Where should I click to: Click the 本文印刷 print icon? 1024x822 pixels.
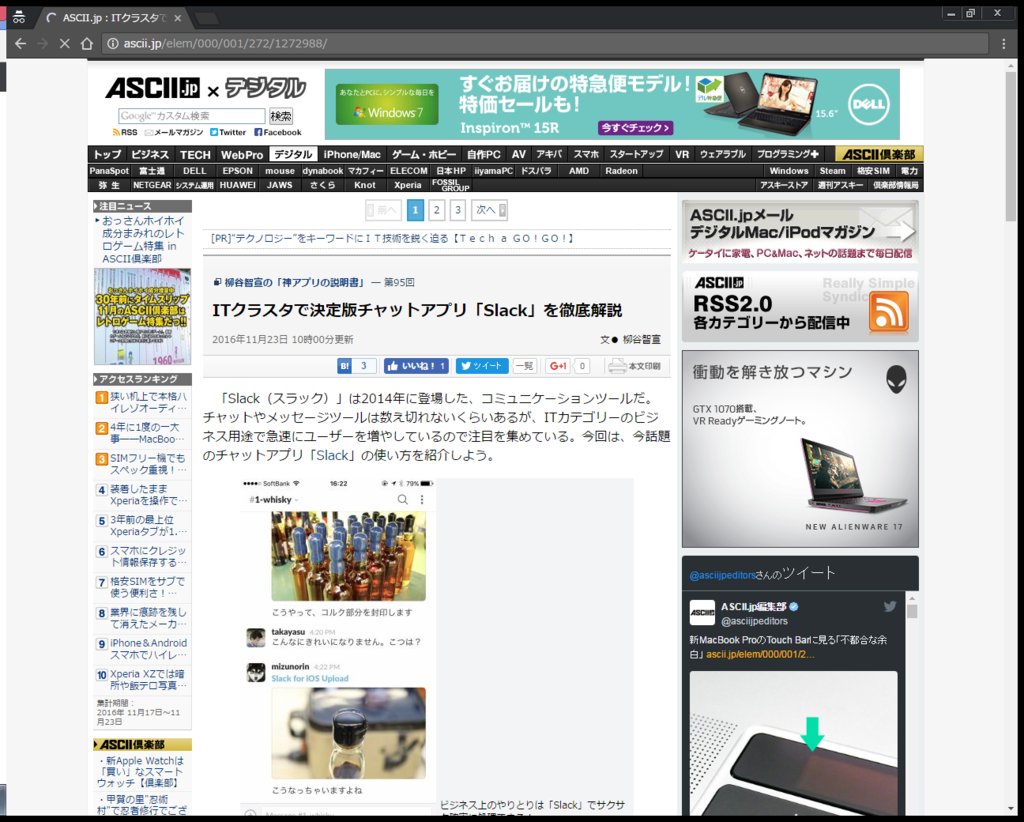(634, 366)
